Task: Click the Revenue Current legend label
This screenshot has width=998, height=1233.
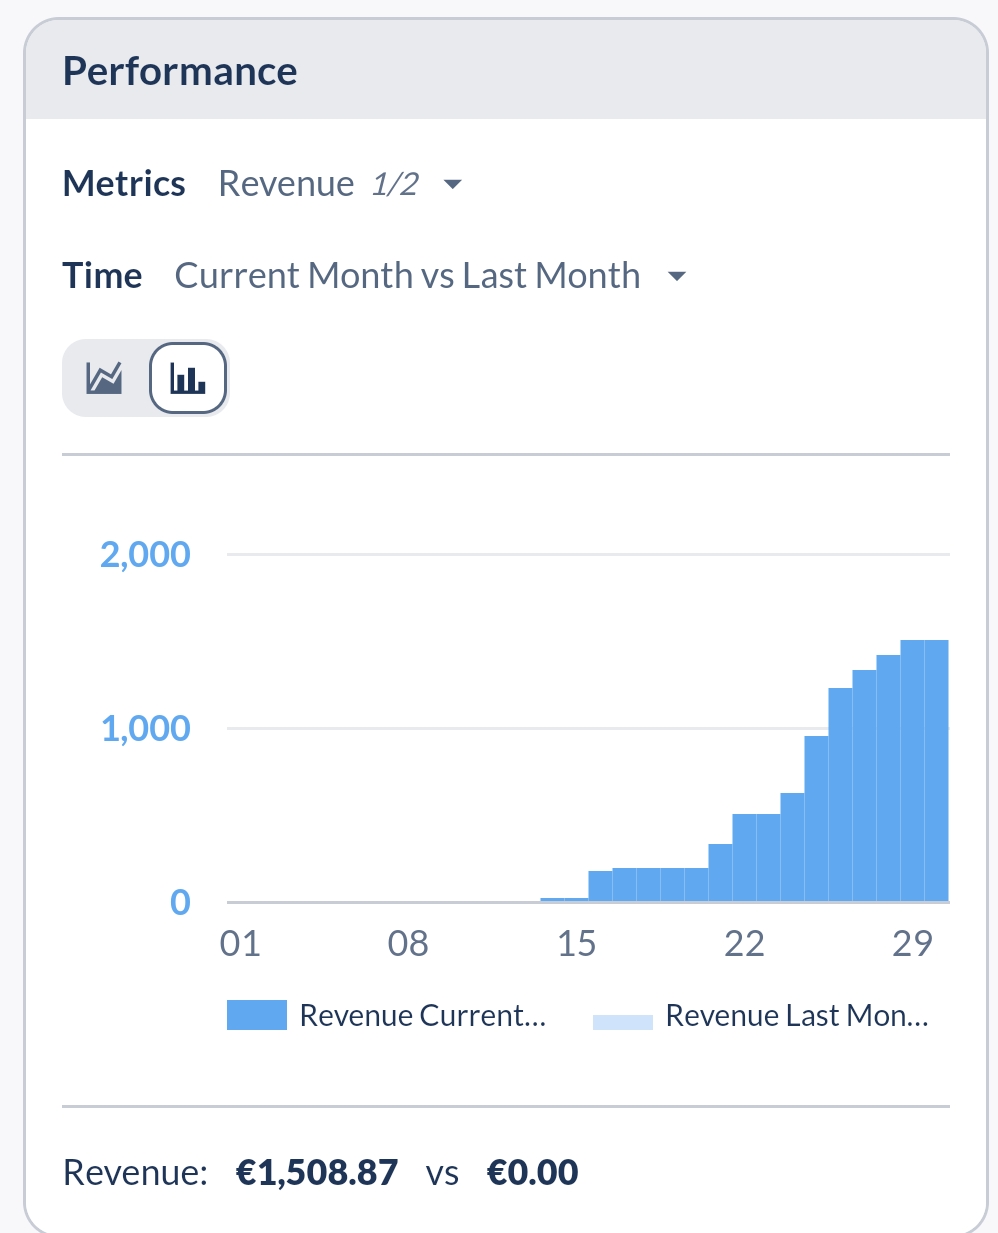Action: coord(423,1016)
